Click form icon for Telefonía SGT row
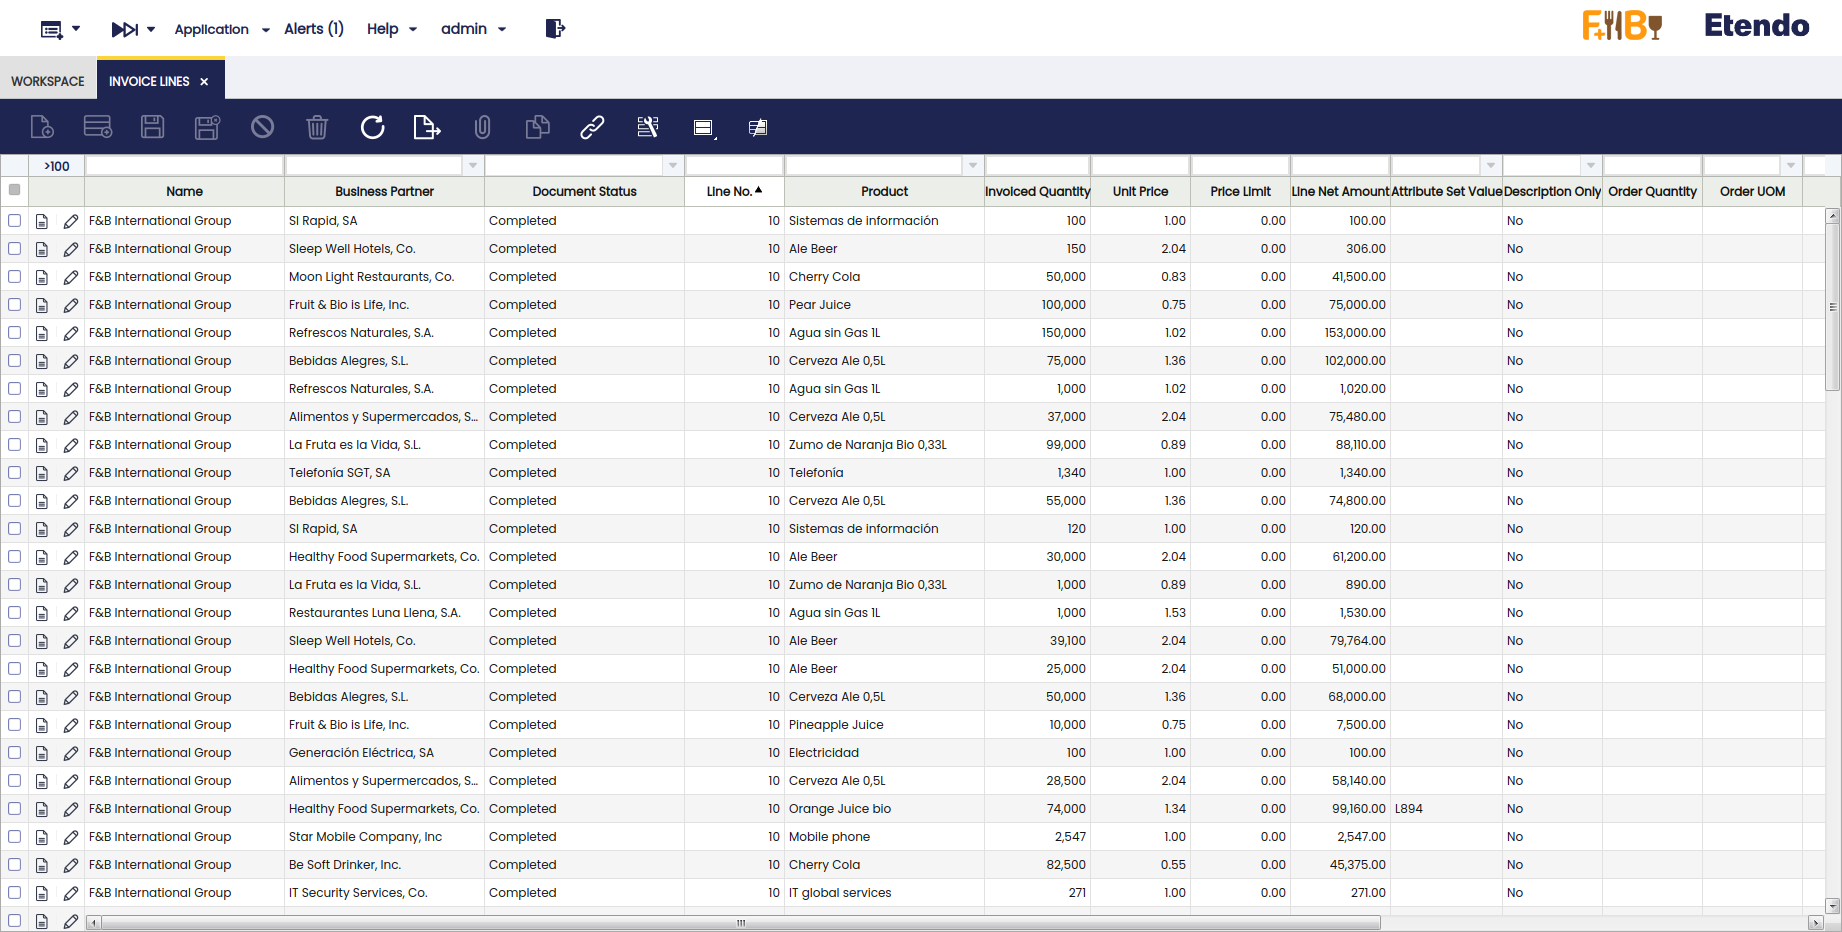Image resolution: width=1842 pixels, height=932 pixels. (42, 473)
